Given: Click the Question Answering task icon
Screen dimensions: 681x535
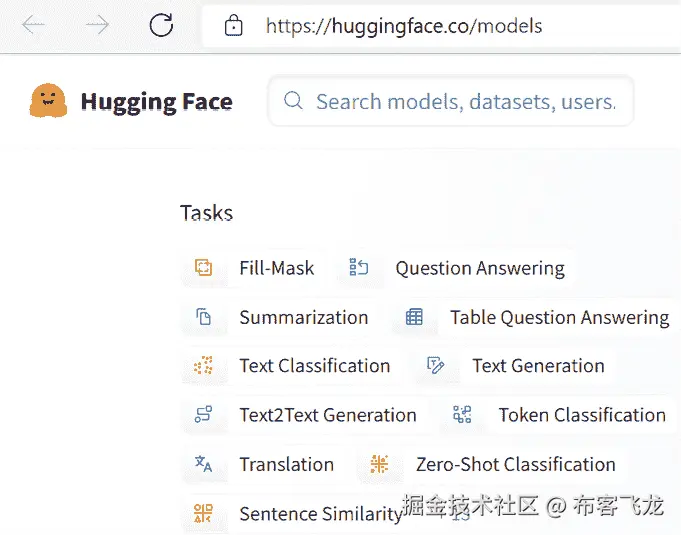Looking at the screenshot, I should (358, 268).
